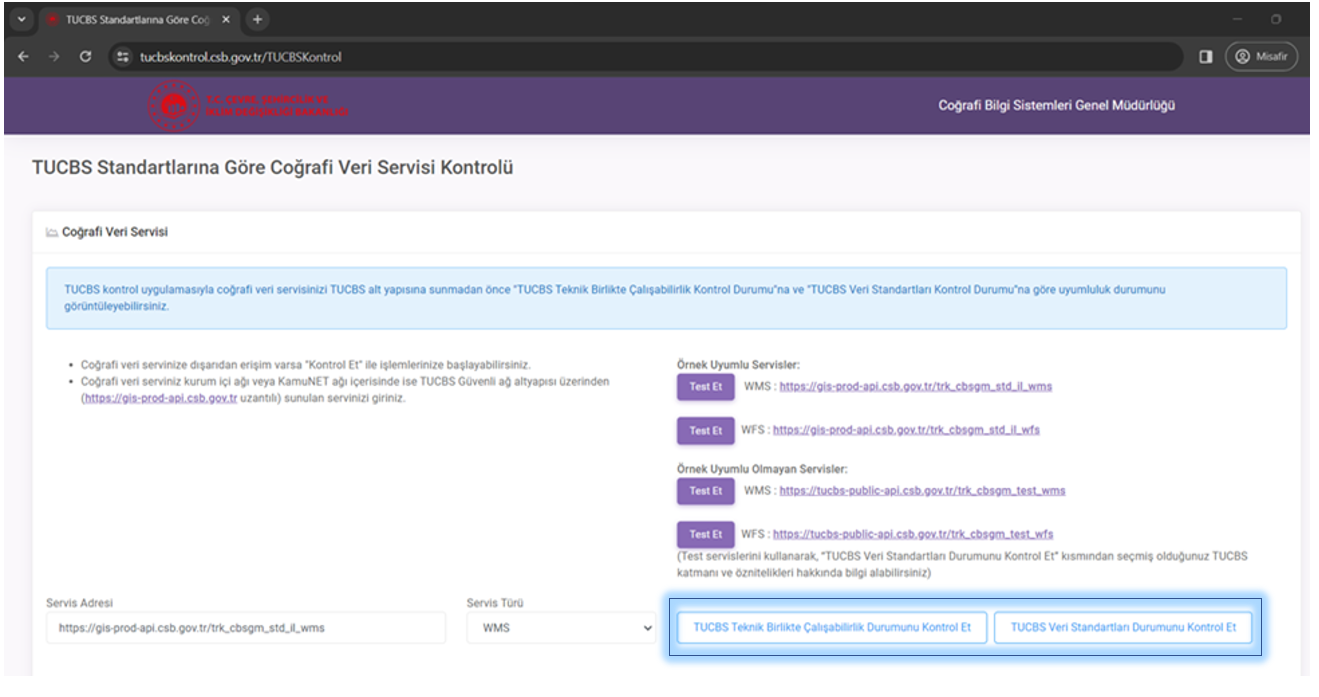Open the trk_cbsgm_std_il_wms example link

click(915, 386)
